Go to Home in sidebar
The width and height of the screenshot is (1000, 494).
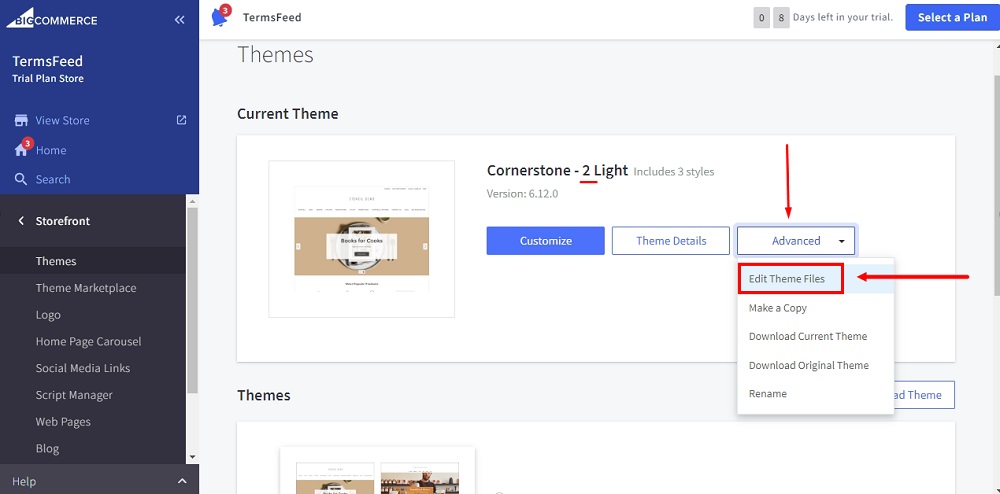(51, 150)
